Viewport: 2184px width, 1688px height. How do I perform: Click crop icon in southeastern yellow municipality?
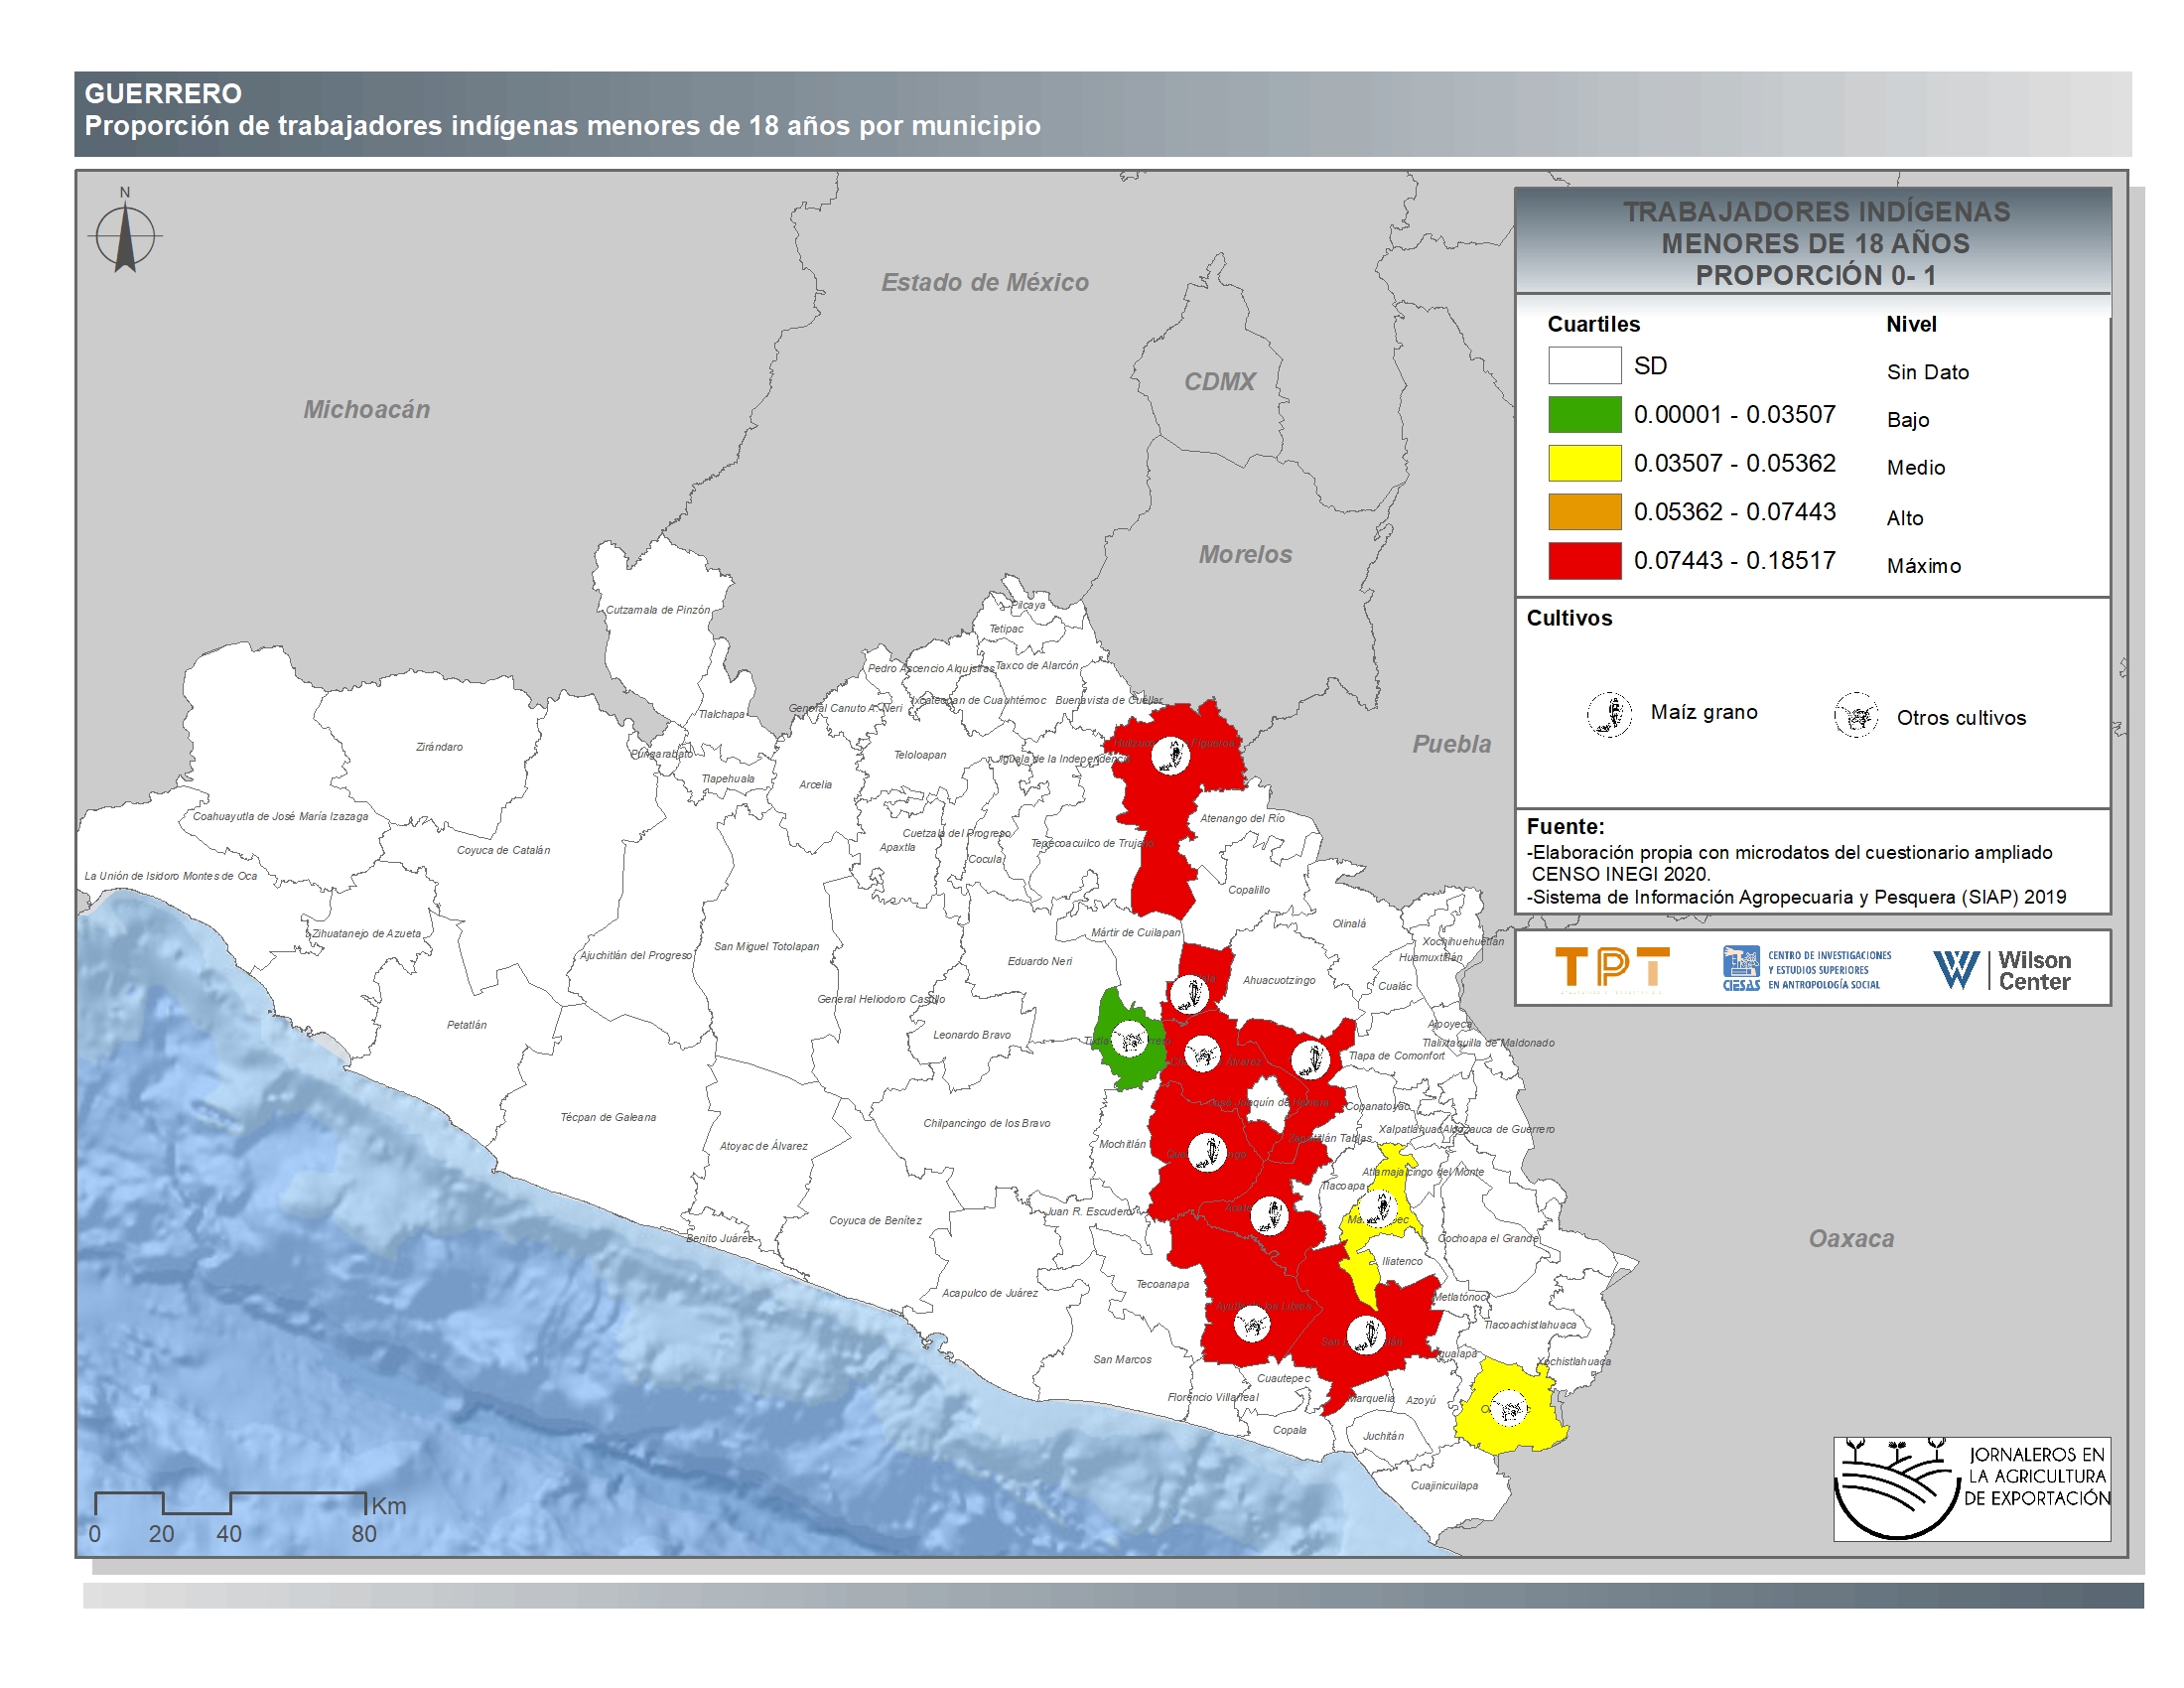click(x=1509, y=1409)
